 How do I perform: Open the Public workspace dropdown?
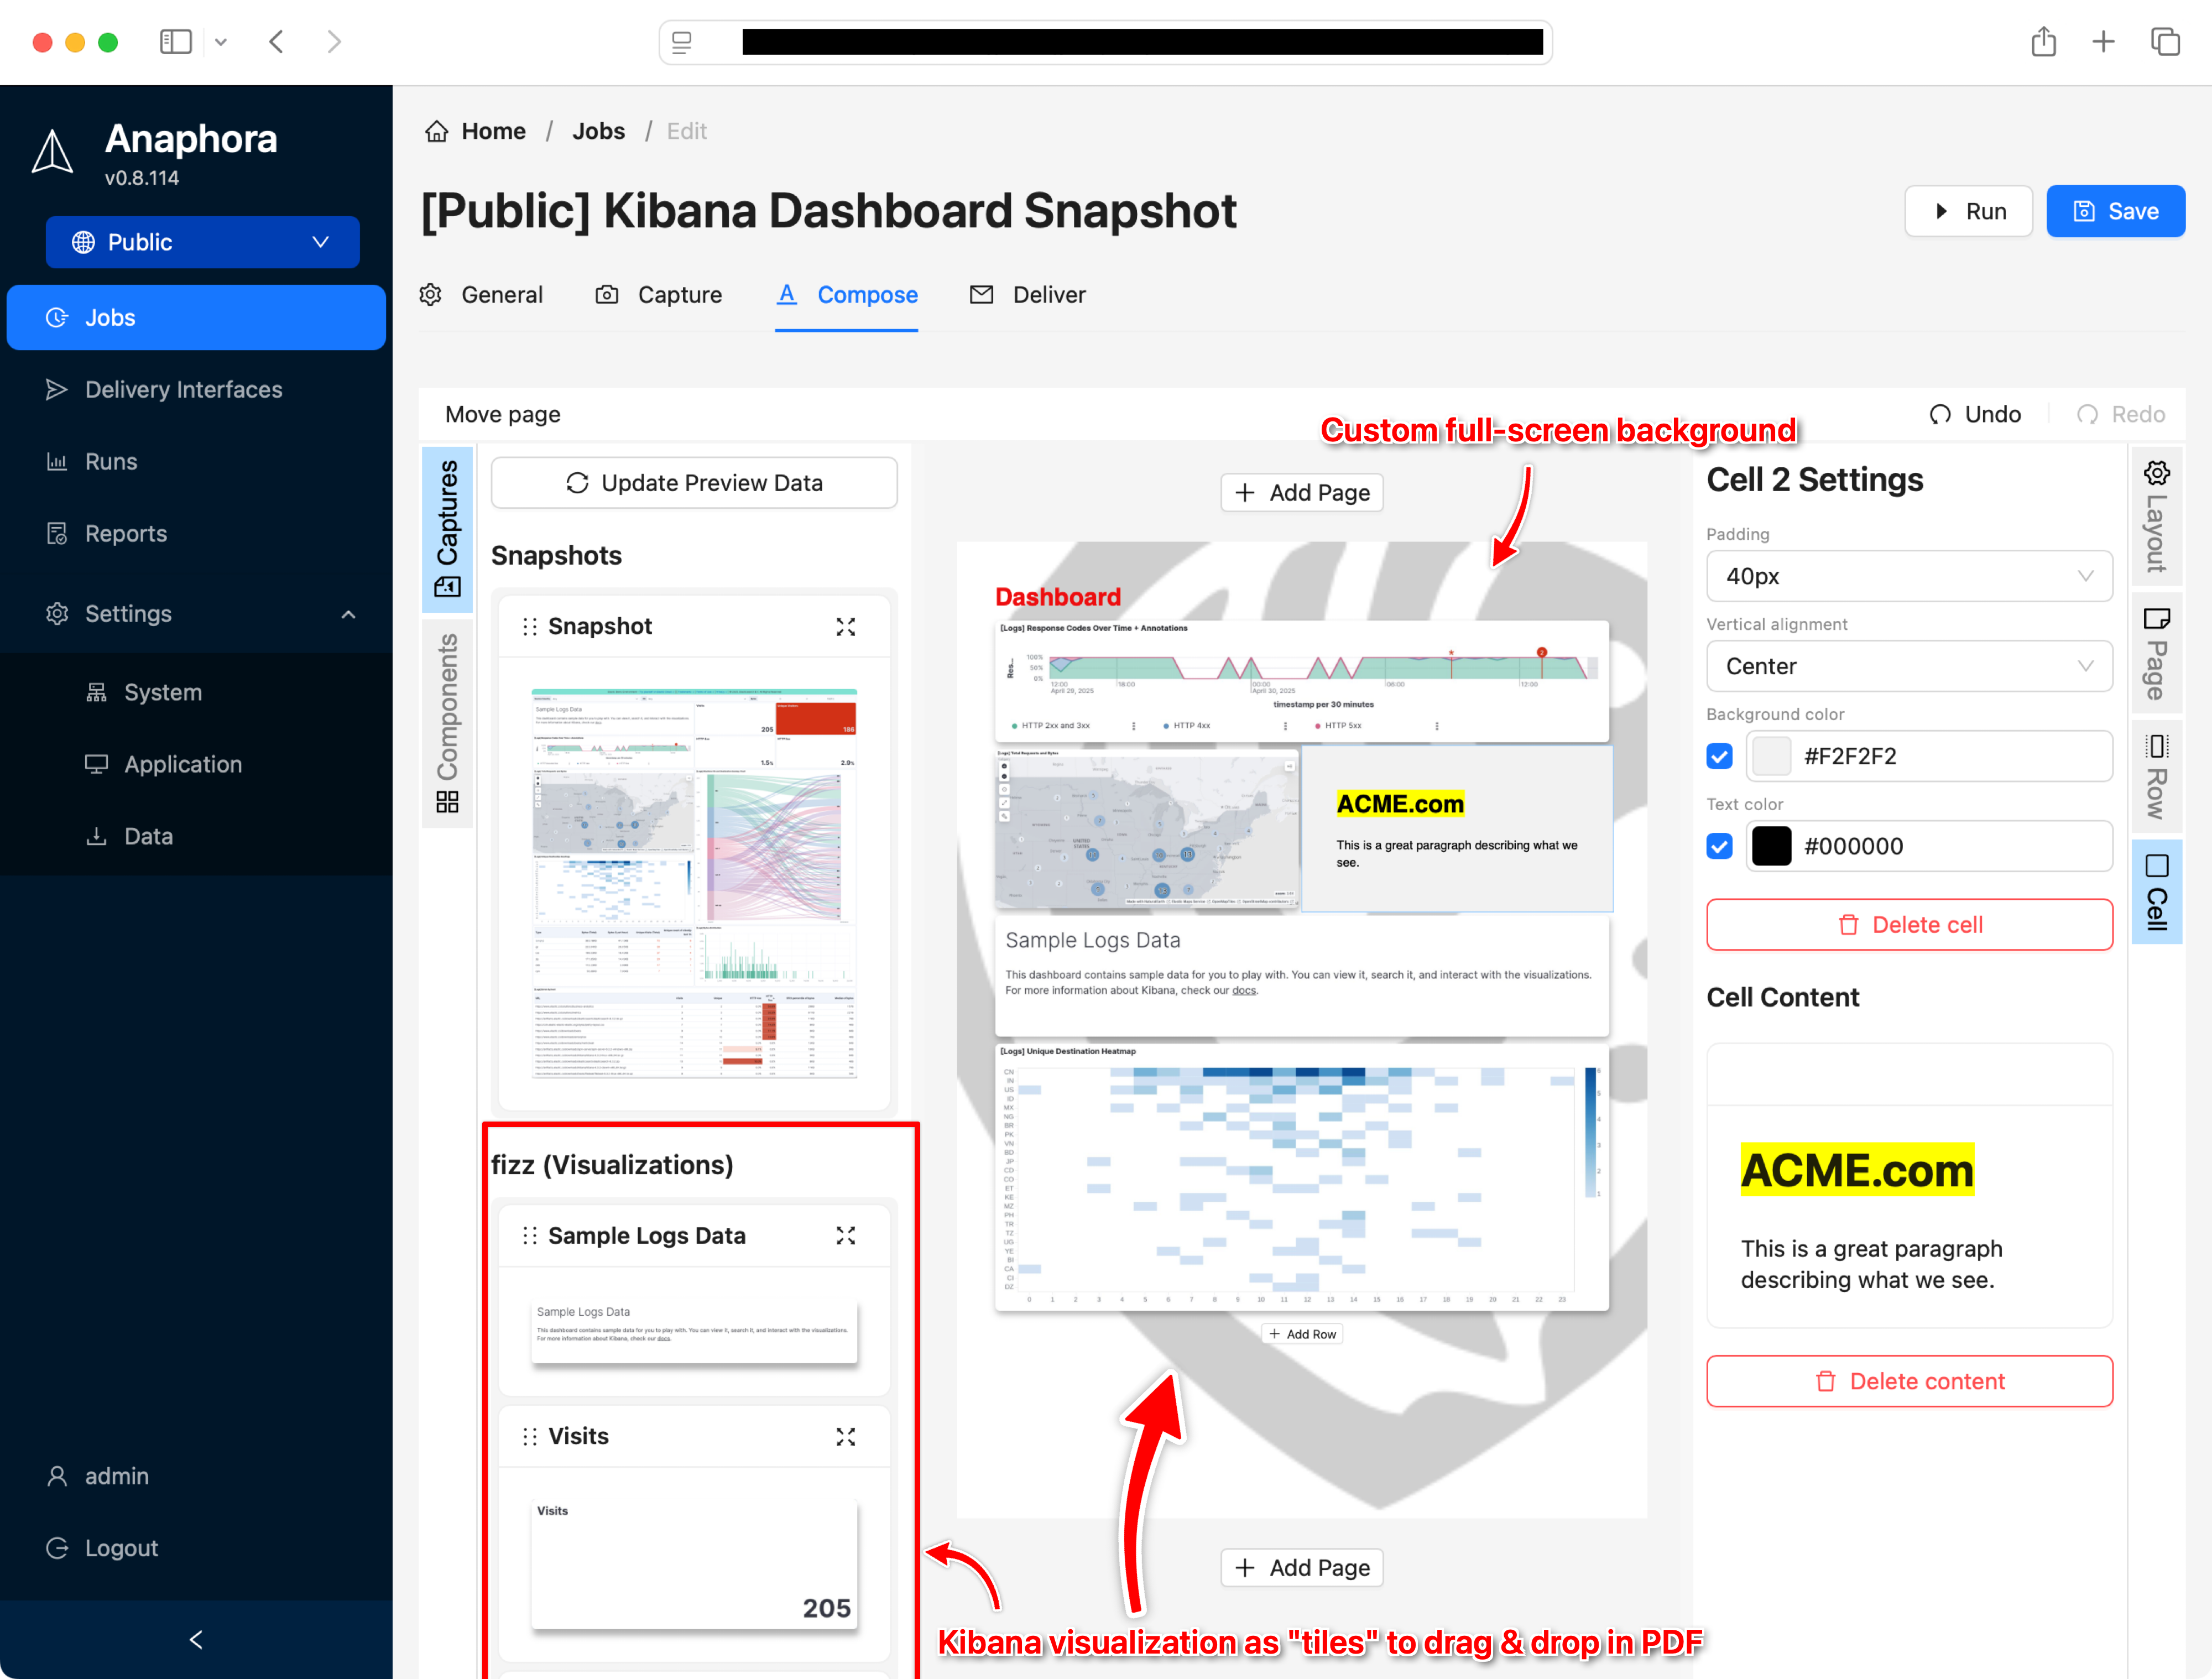pyautogui.click(x=202, y=242)
